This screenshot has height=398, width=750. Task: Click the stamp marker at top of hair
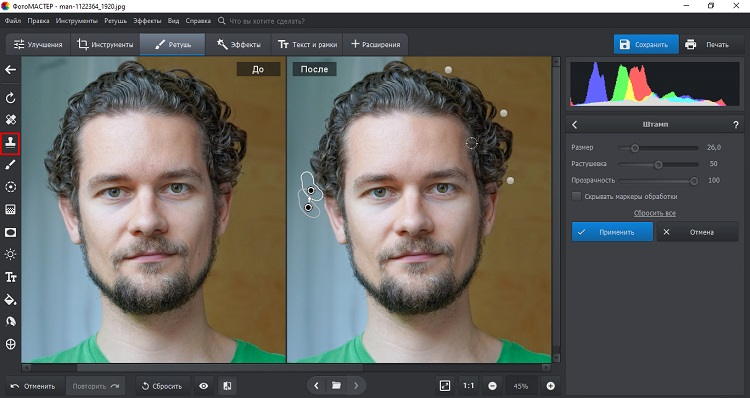click(x=448, y=70)
